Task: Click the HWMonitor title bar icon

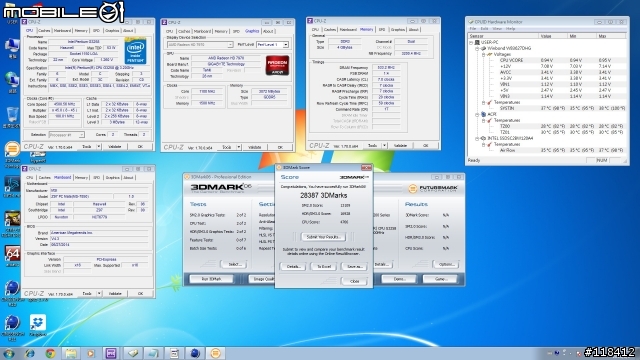Action: 471,22
